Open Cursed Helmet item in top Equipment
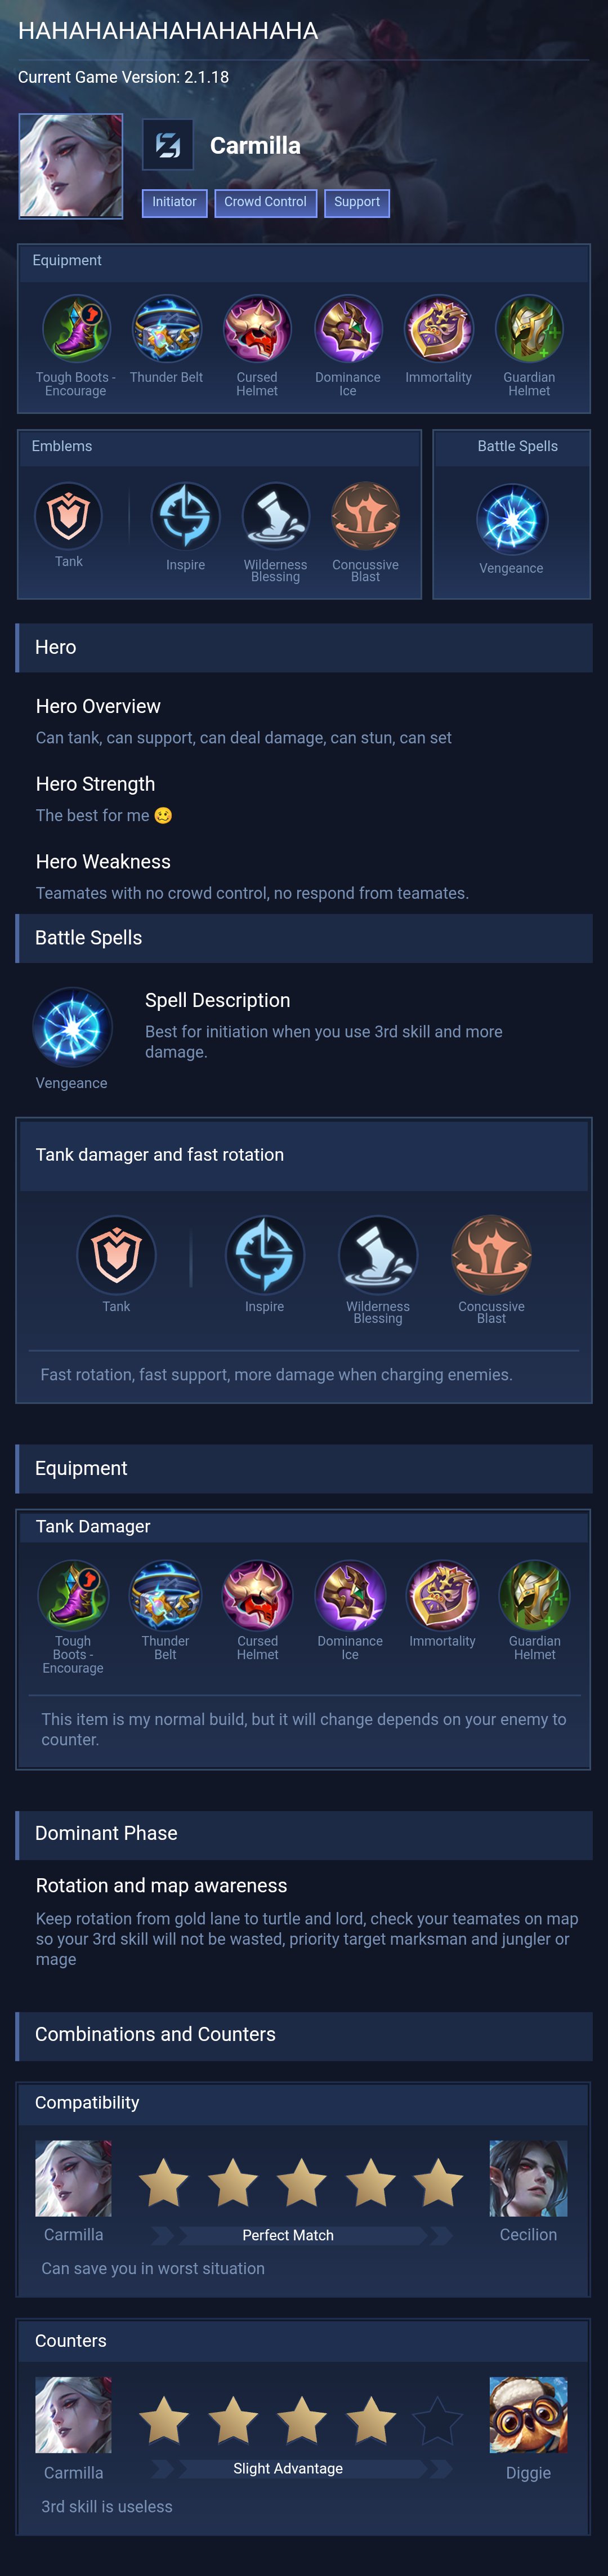 (x=257, y=329)
